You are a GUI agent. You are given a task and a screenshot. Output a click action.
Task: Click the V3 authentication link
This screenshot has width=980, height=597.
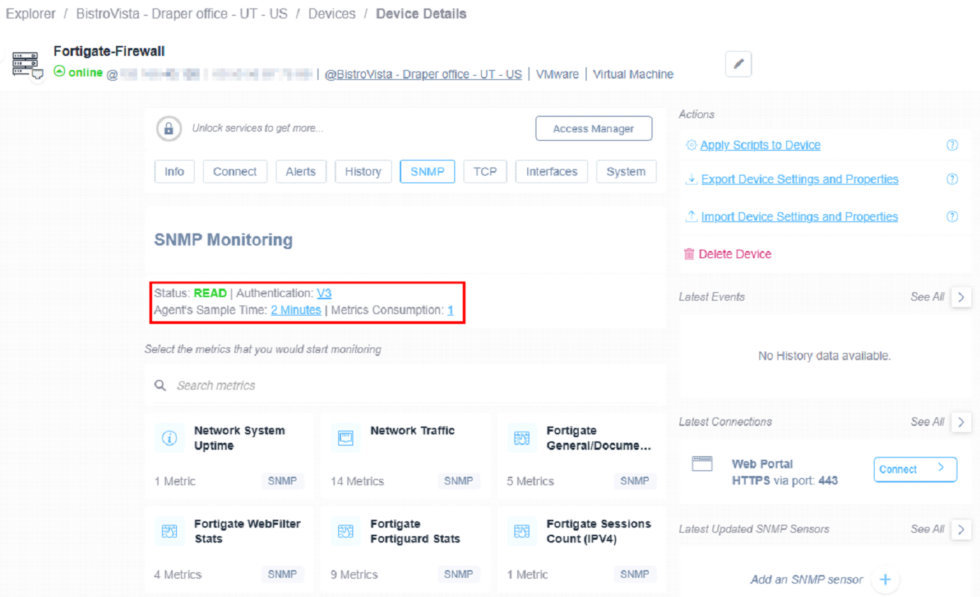[324, 293]
